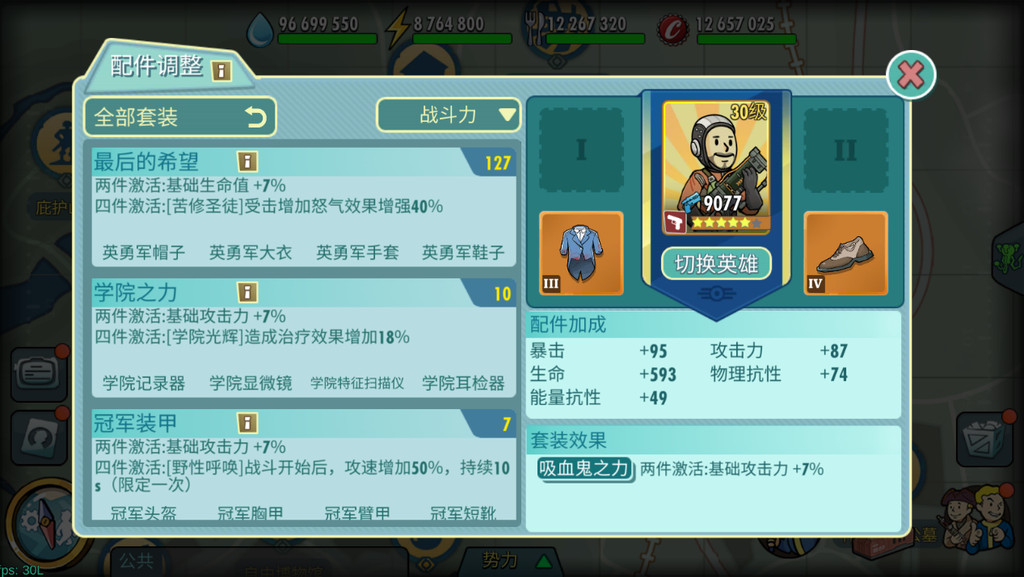Select the blue coat in slot III
Screen dimensions: 1024x577
coord(581,253)
